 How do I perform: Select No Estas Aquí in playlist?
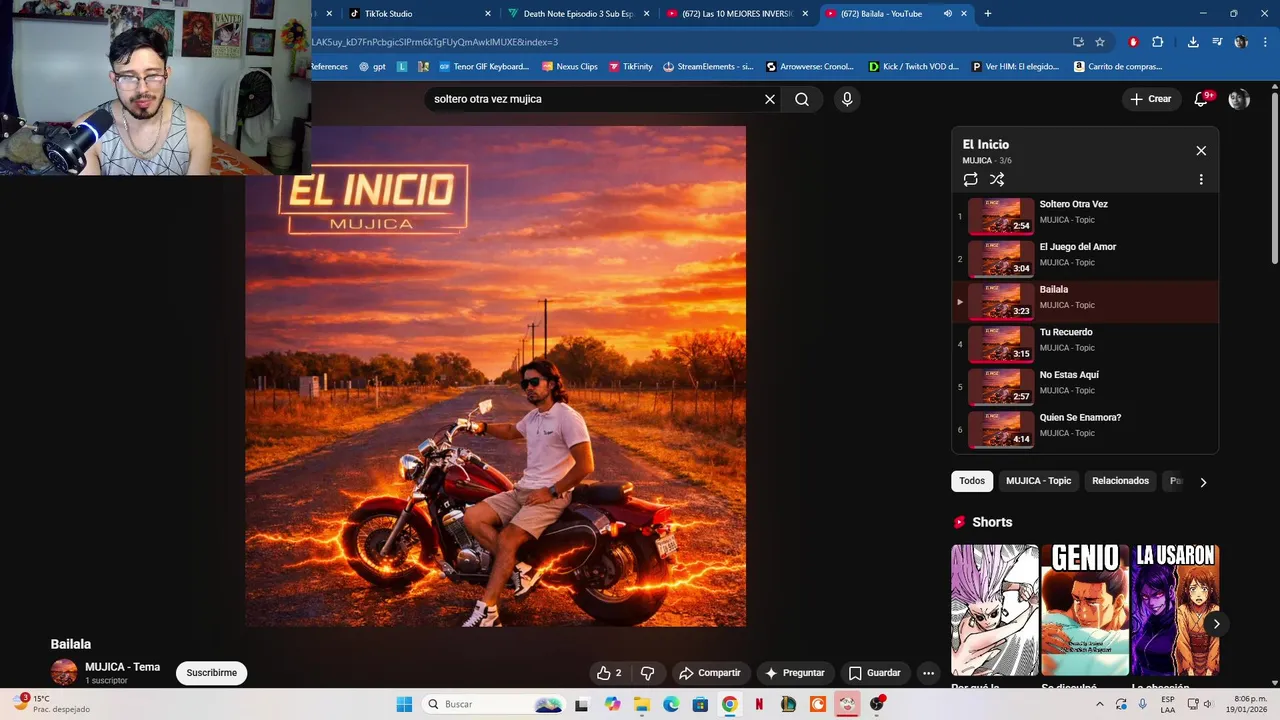tap(1085, 386)
